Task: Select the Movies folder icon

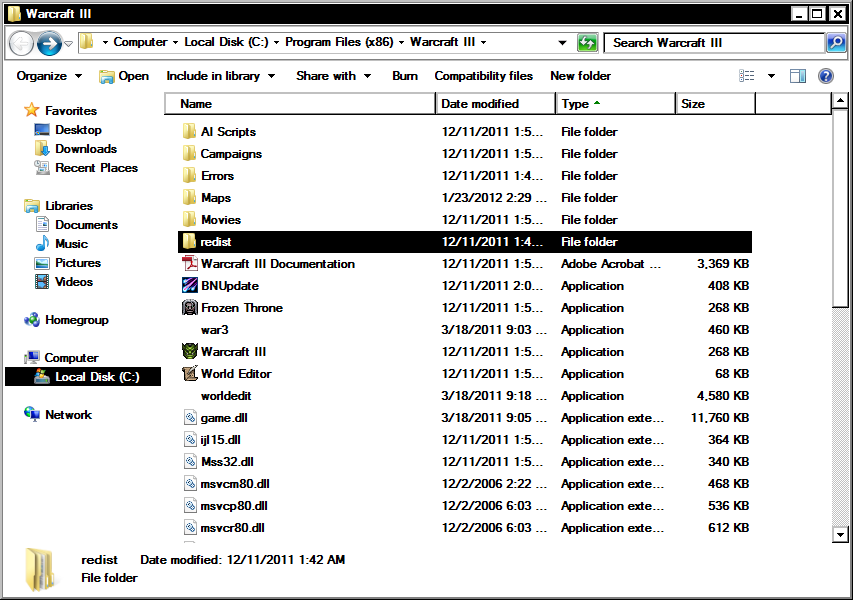Action: pos(189,219)
